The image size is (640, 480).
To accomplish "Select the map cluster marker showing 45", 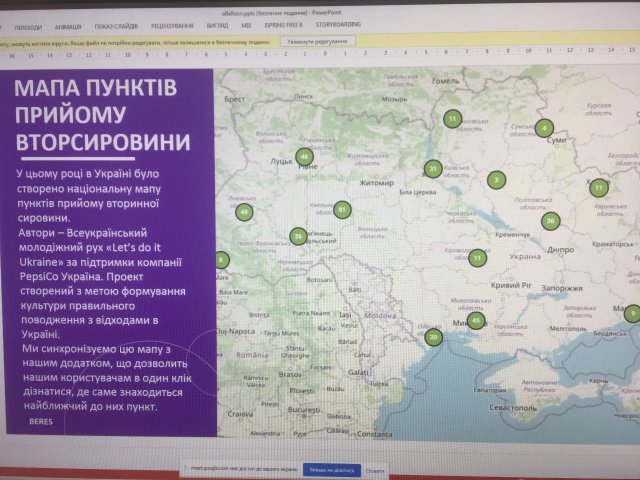I will (476, 321).
